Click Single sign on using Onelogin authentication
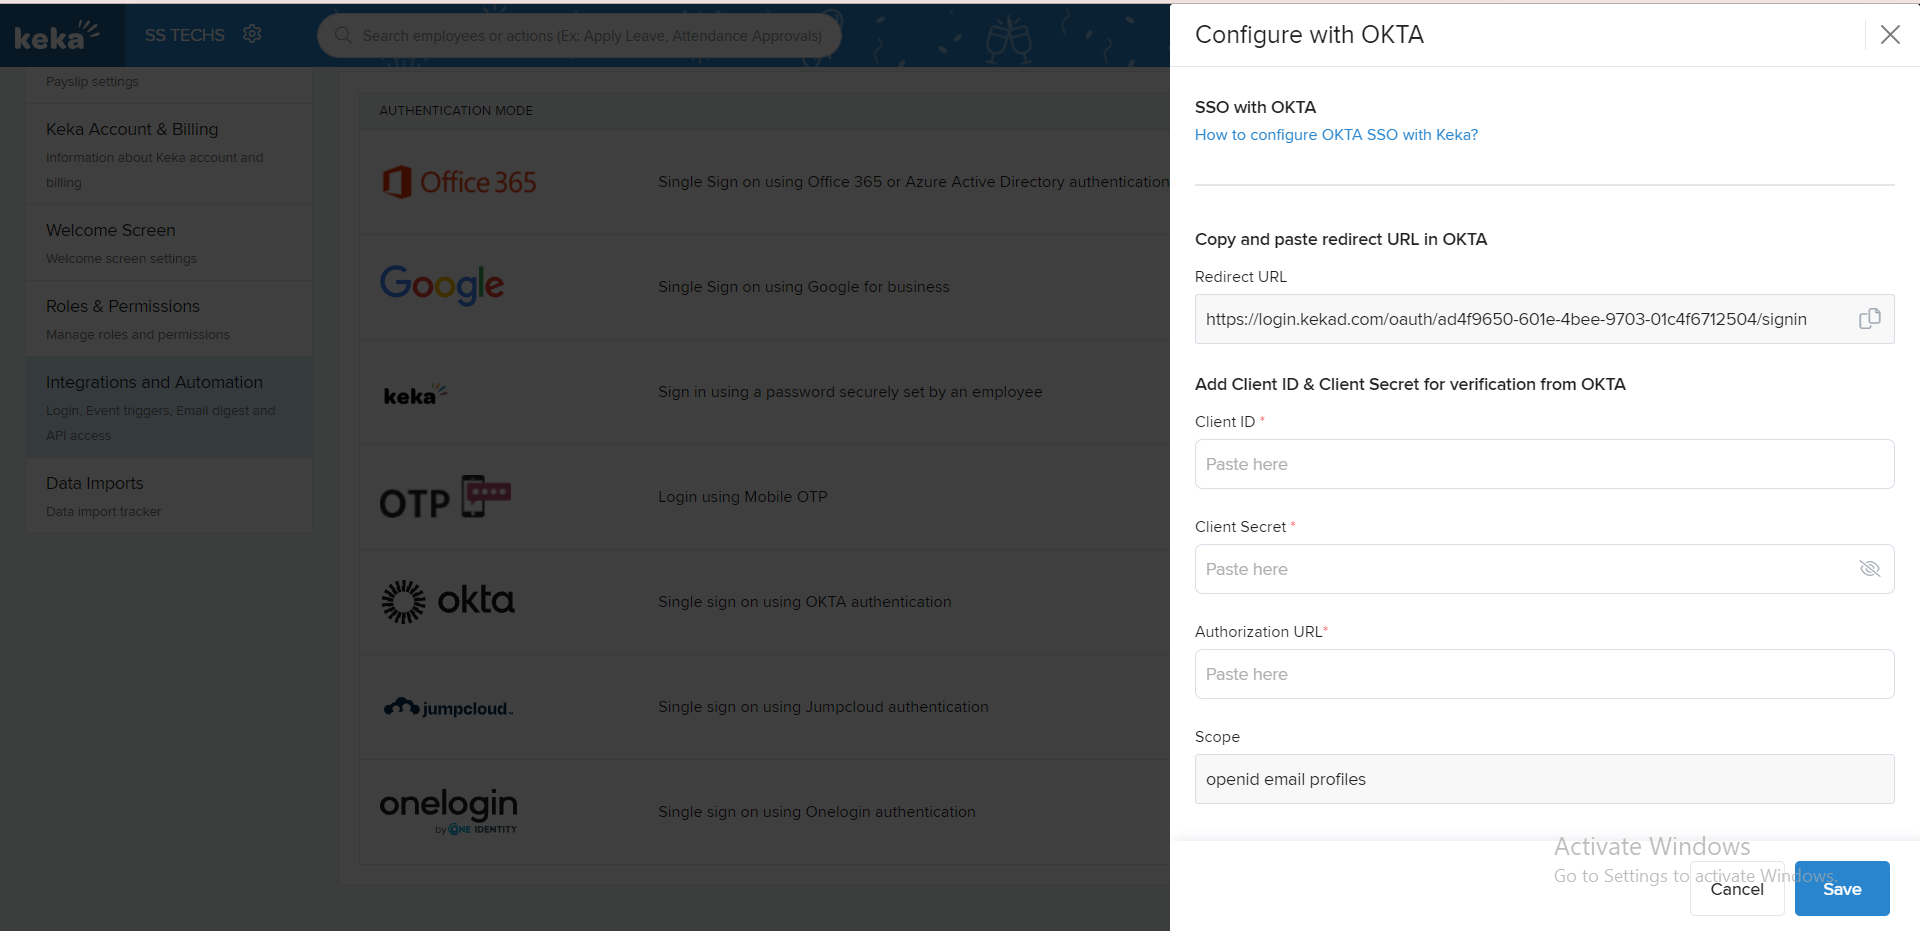Viewport: 1920px width, 931px height. [817, 812]
